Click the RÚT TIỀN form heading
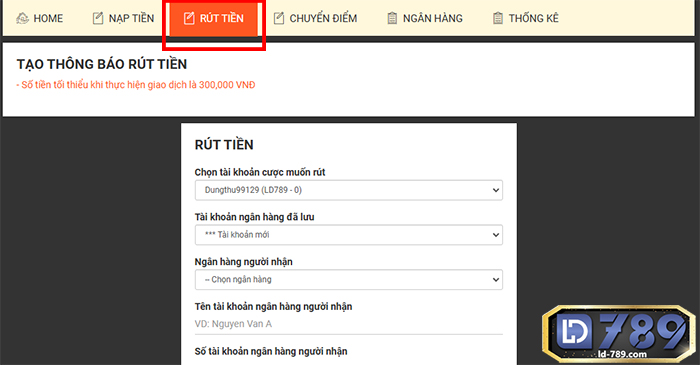 pyautogui.click(x=224, y=145)
